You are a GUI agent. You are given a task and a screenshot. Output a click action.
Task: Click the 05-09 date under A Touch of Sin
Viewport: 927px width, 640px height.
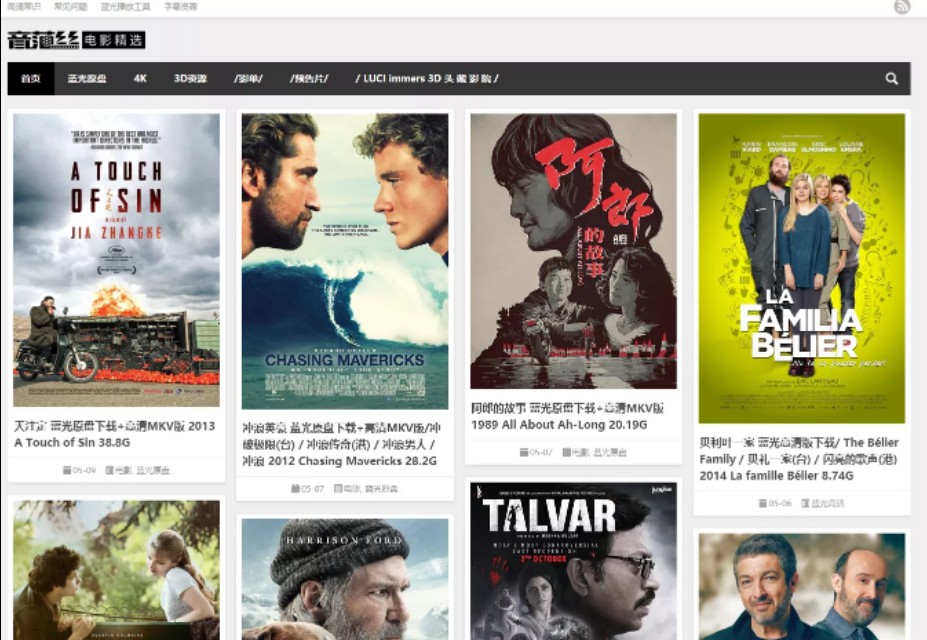(x=79, y=470)
